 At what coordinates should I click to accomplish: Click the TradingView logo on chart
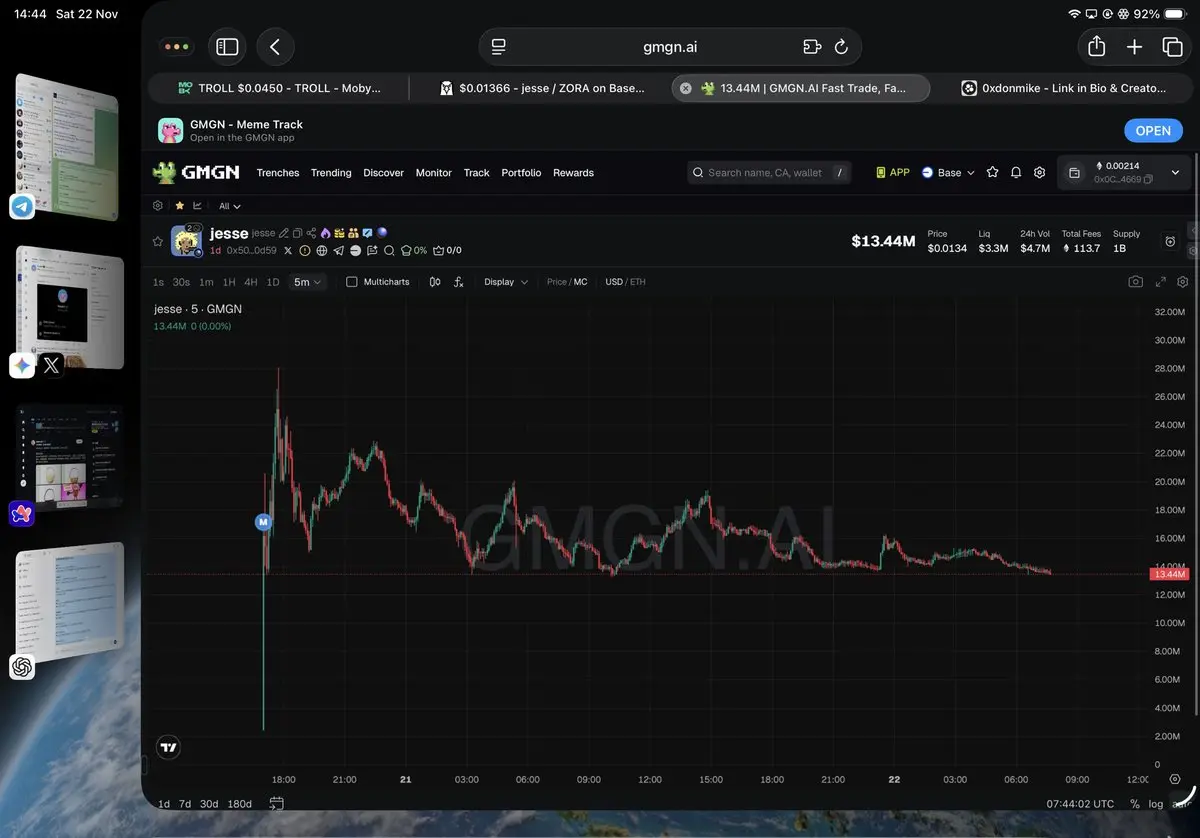pos(168,746)
